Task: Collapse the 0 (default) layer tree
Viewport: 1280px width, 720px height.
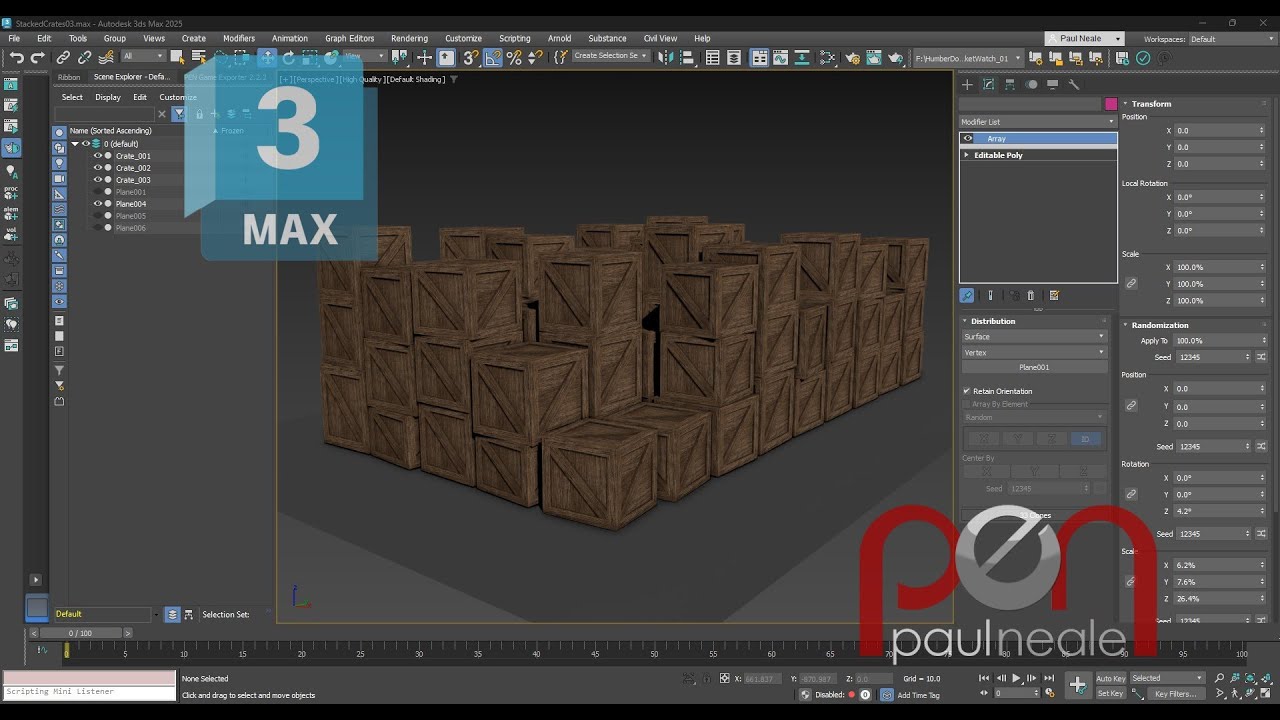Action: (x=74, y=144)
